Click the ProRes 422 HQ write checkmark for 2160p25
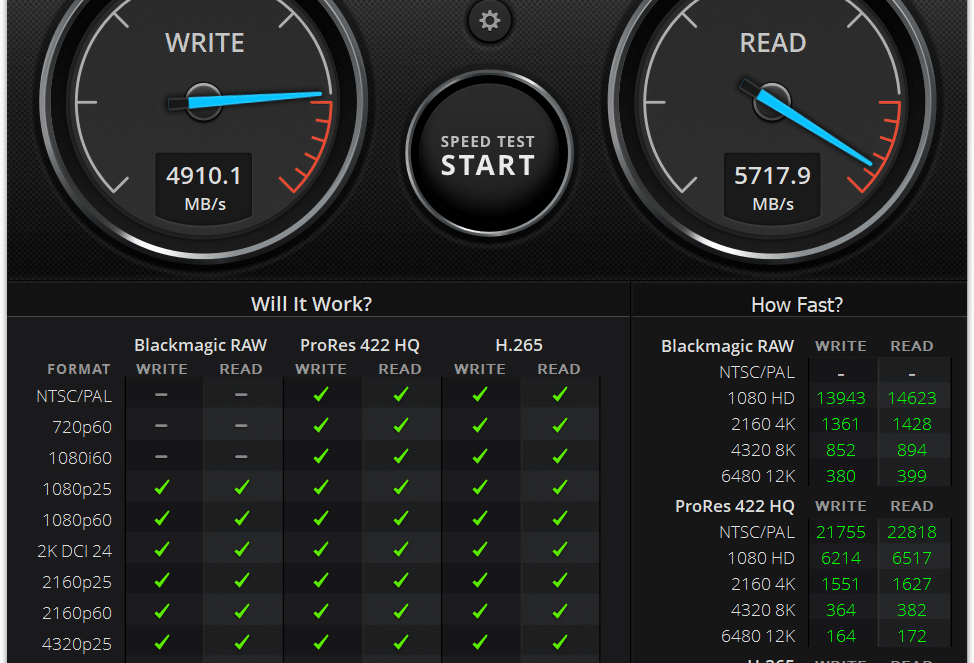 pyautogui.click(x=321, y=580)
